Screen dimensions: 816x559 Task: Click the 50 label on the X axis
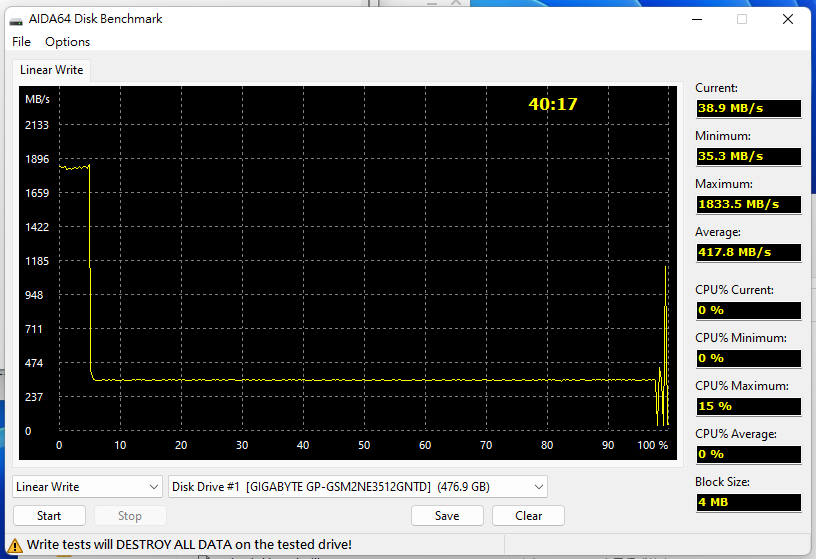[364, 446]
